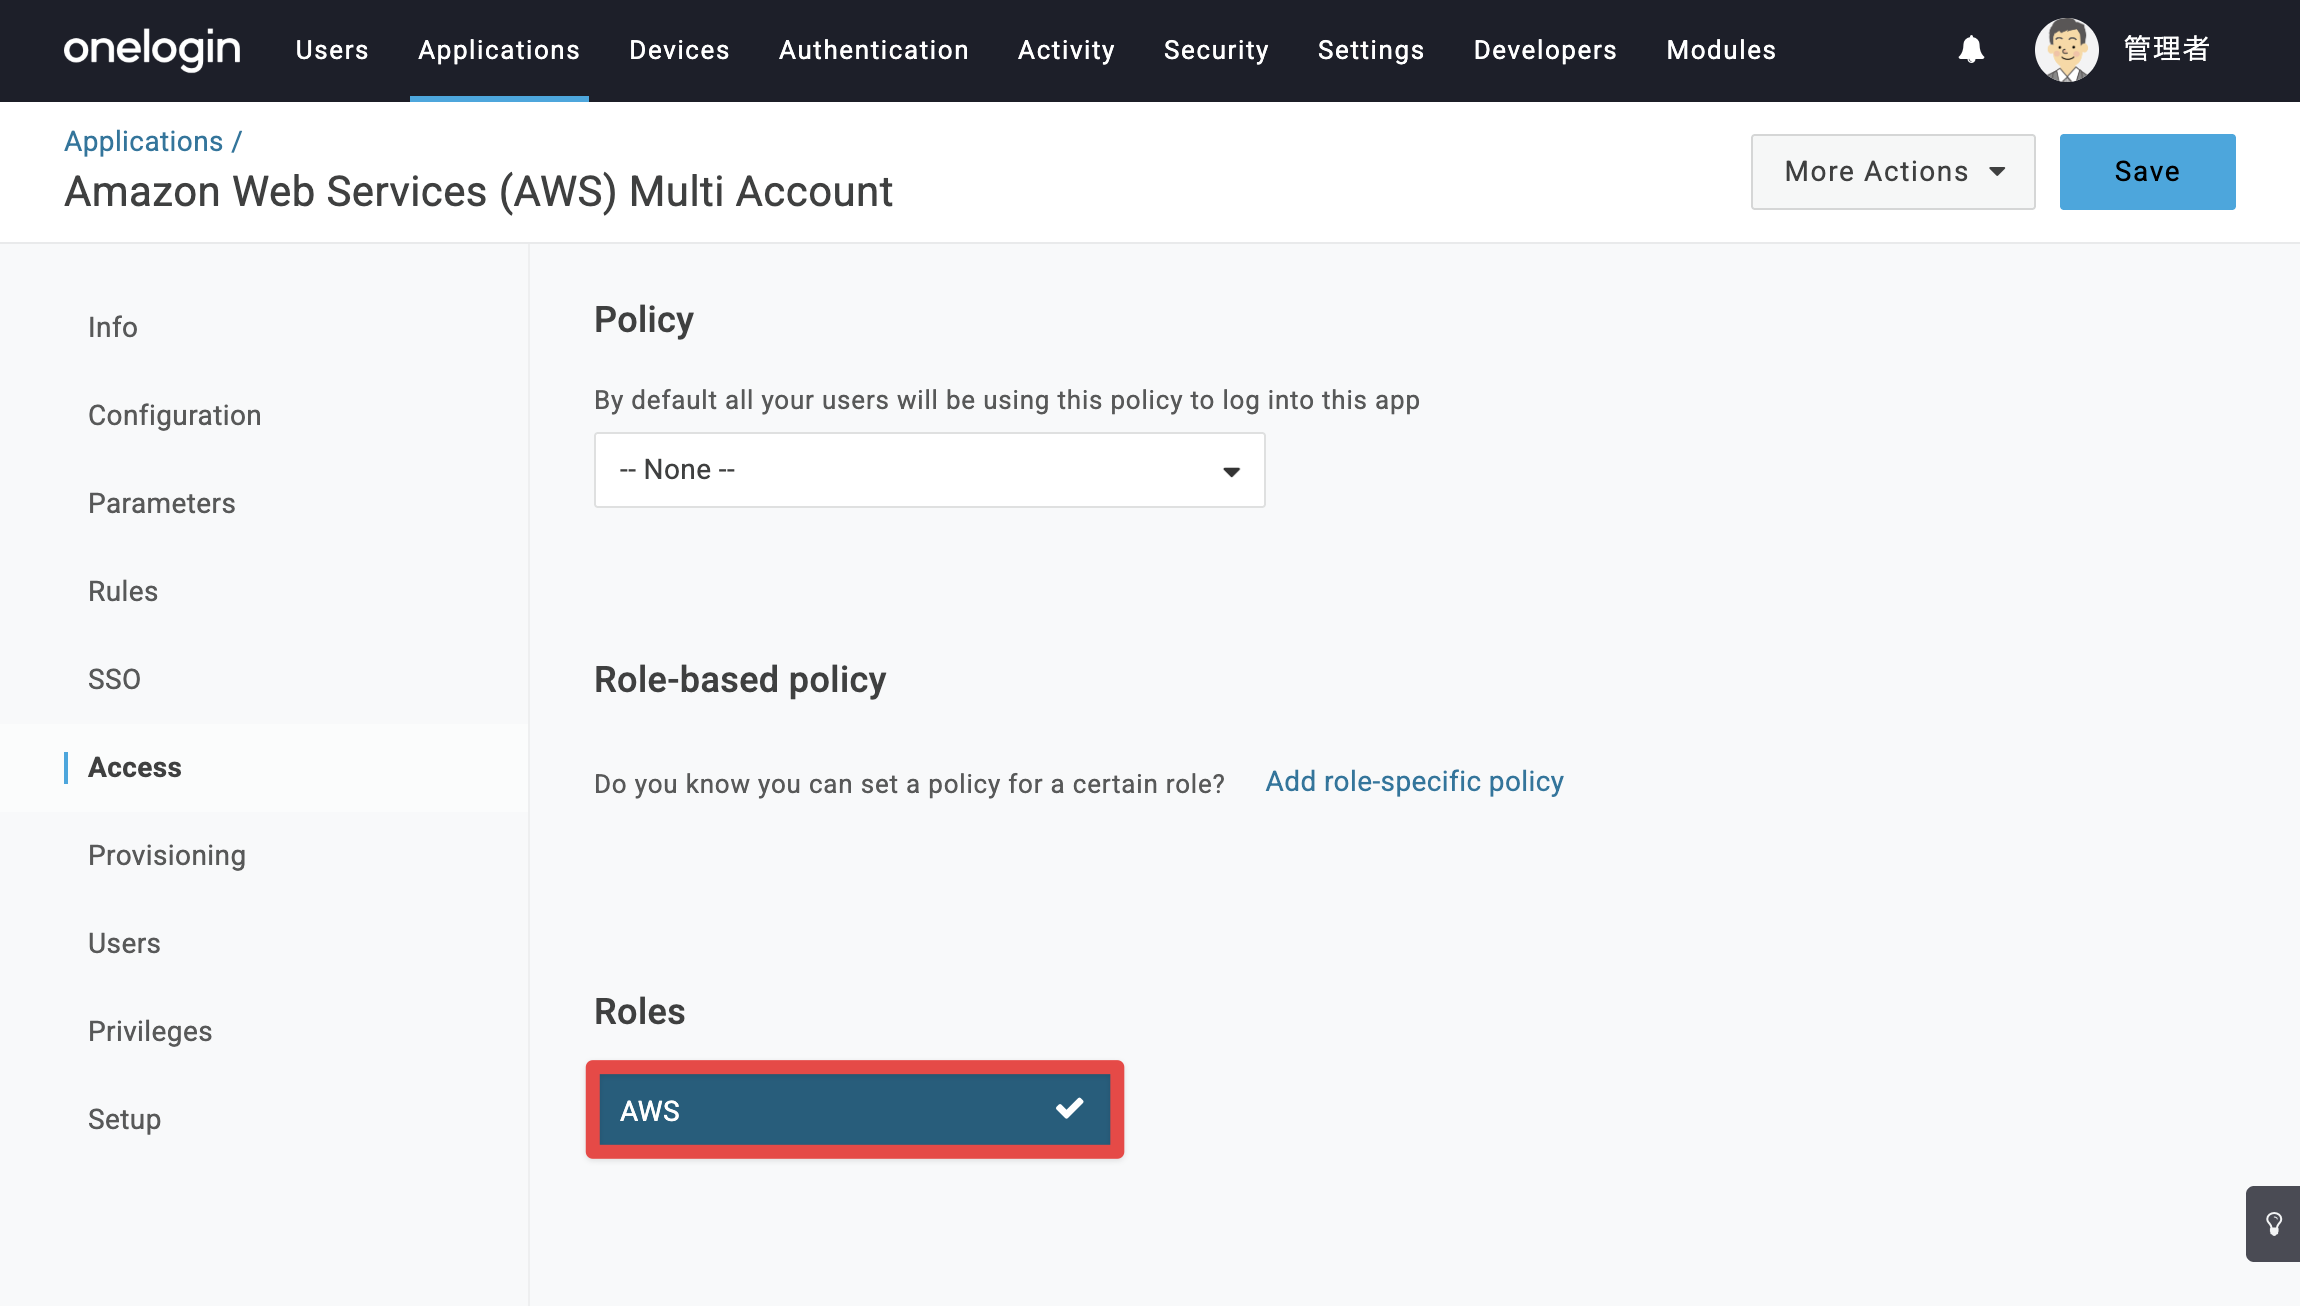
Task: Switch to the Parameters sidebar tab
Action: pos(162,503)
